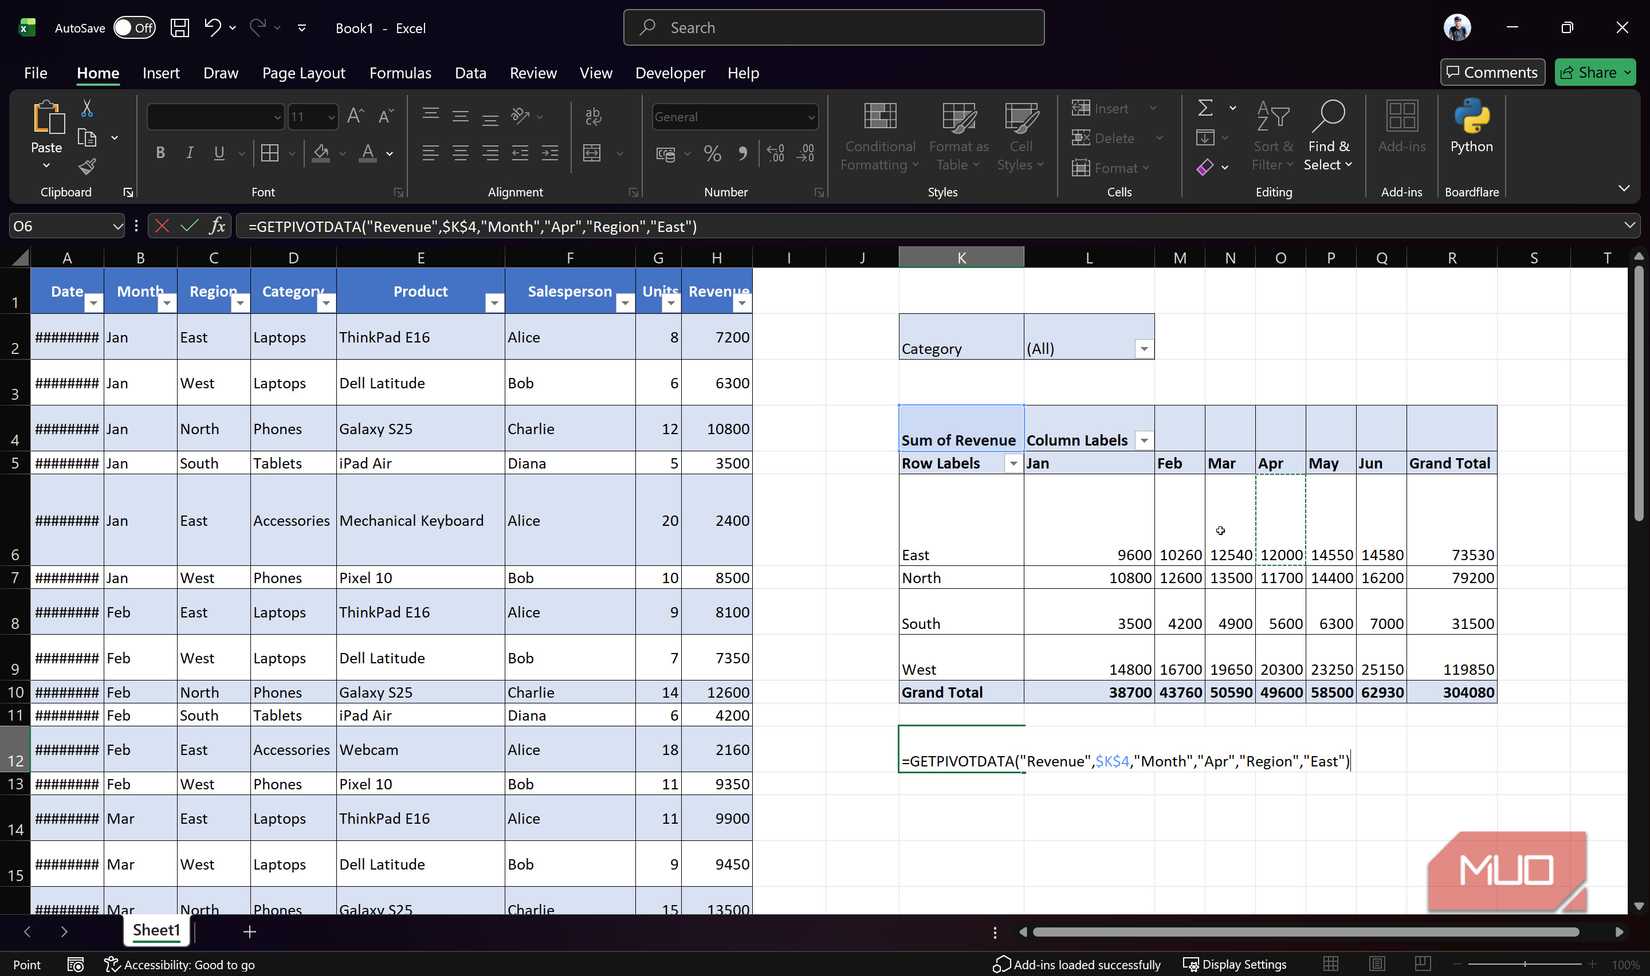Click the AutoSum sigma icon
The image size is (1650, 976).
1205,108
